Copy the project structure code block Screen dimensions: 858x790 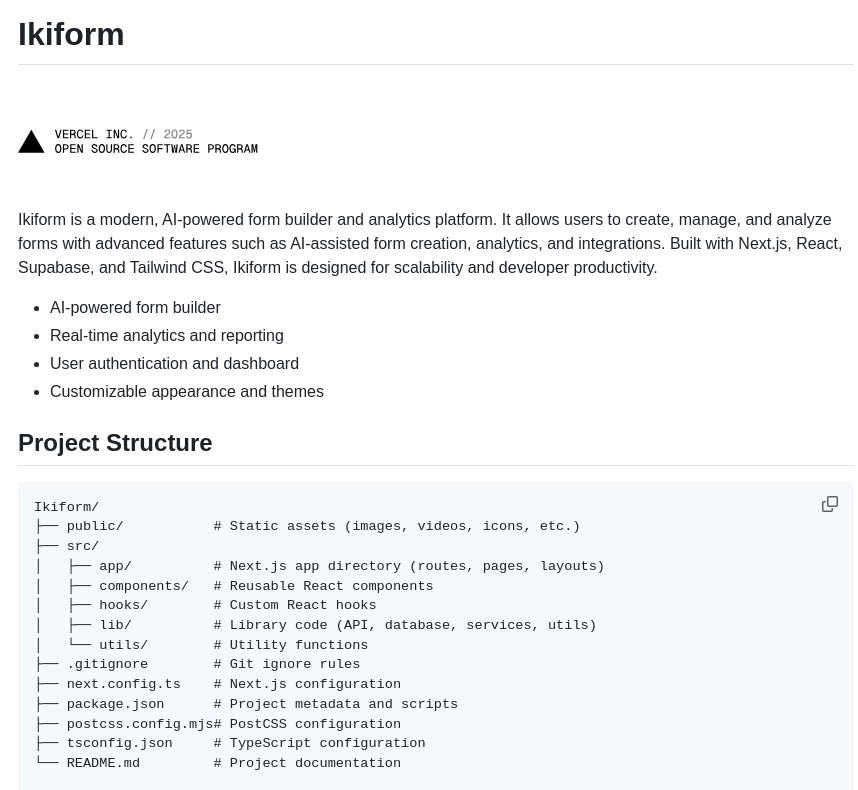[829, 504]
